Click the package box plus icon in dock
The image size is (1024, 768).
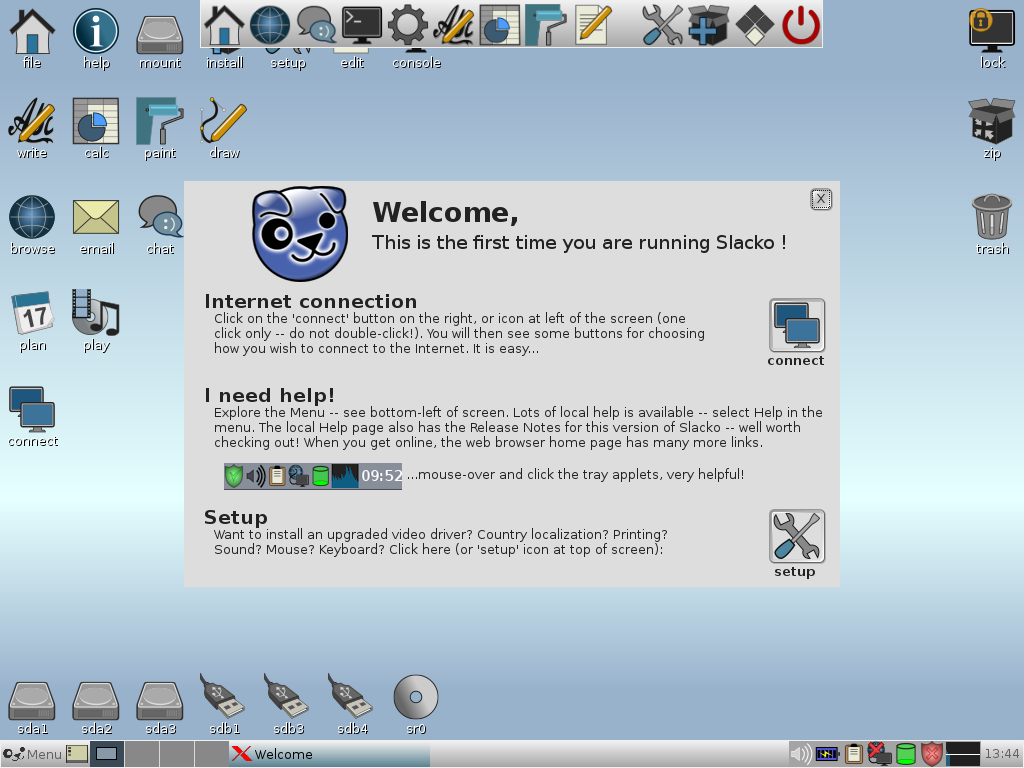click(708, 25)
